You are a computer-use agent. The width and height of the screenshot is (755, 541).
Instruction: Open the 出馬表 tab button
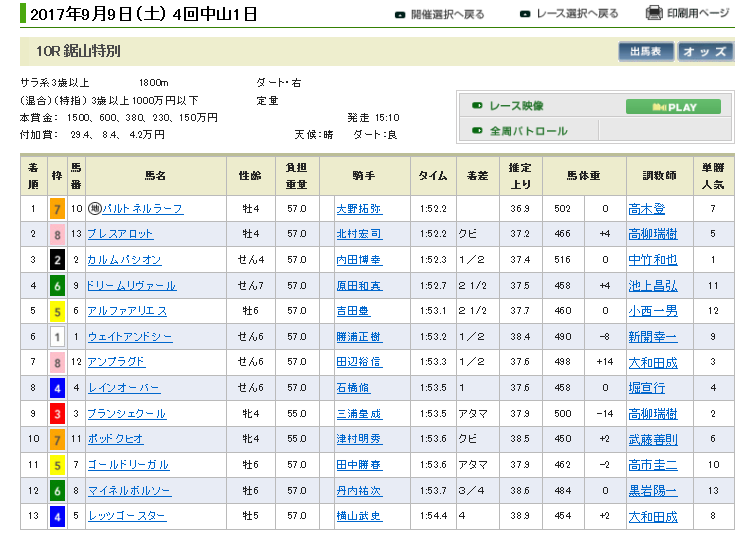[646, 51]
